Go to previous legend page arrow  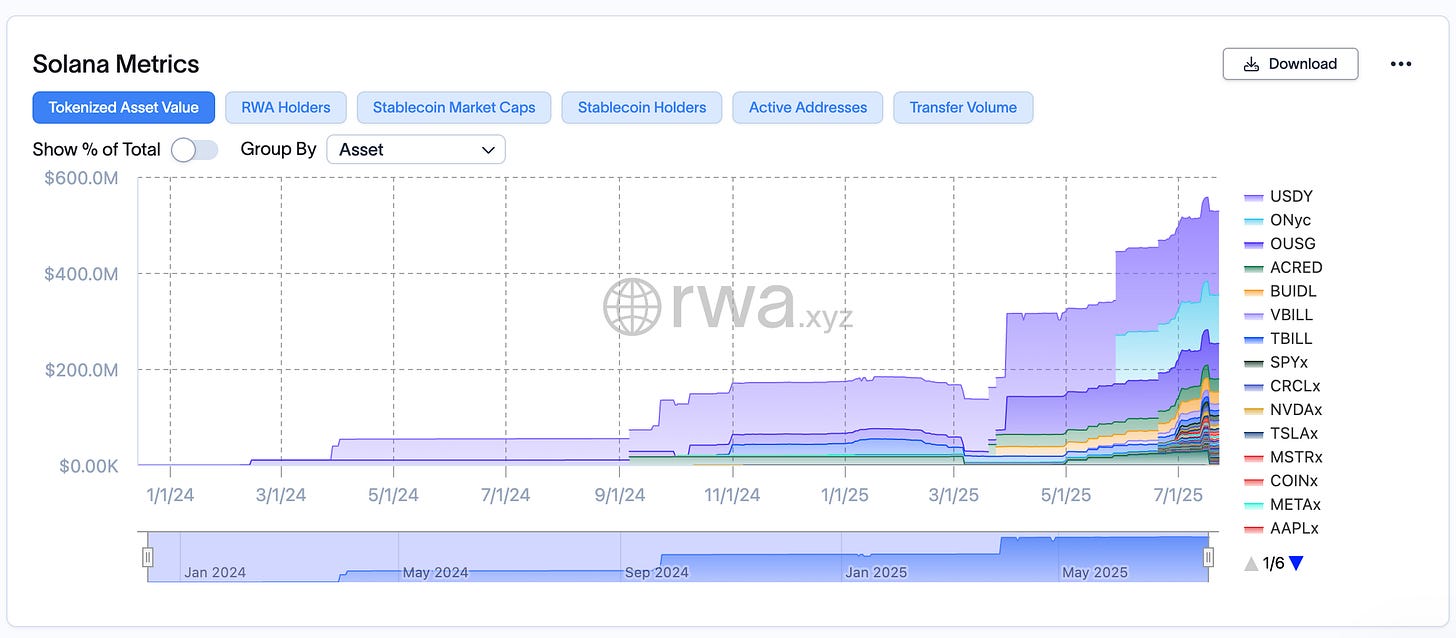(x=1251, y=563)
